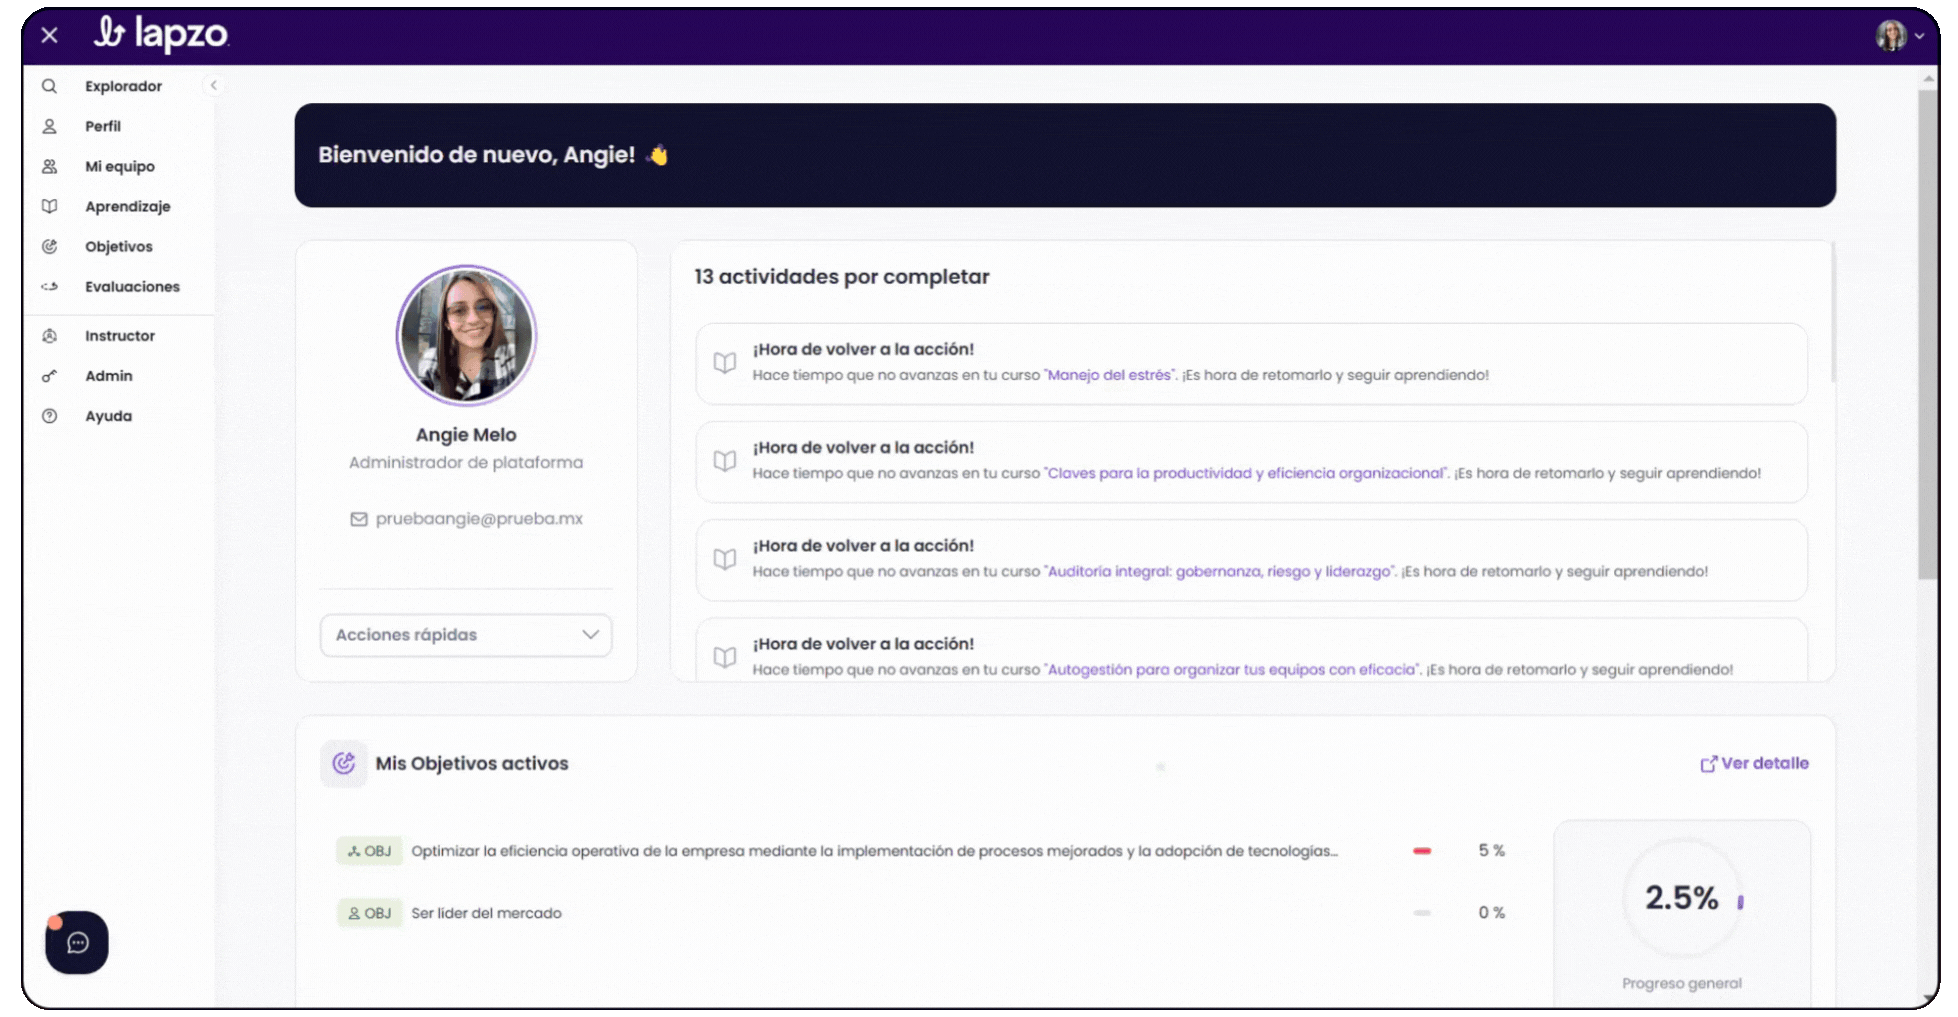1958x1017 pixels.
Task: Click book icon for Claves para la productividad
Action: (725, 460)
